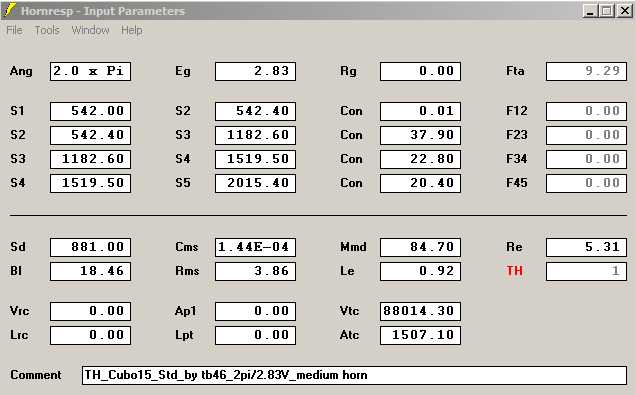635x395 pixels.
Task: Click the F45 field
Action: [x=586, y=183]
